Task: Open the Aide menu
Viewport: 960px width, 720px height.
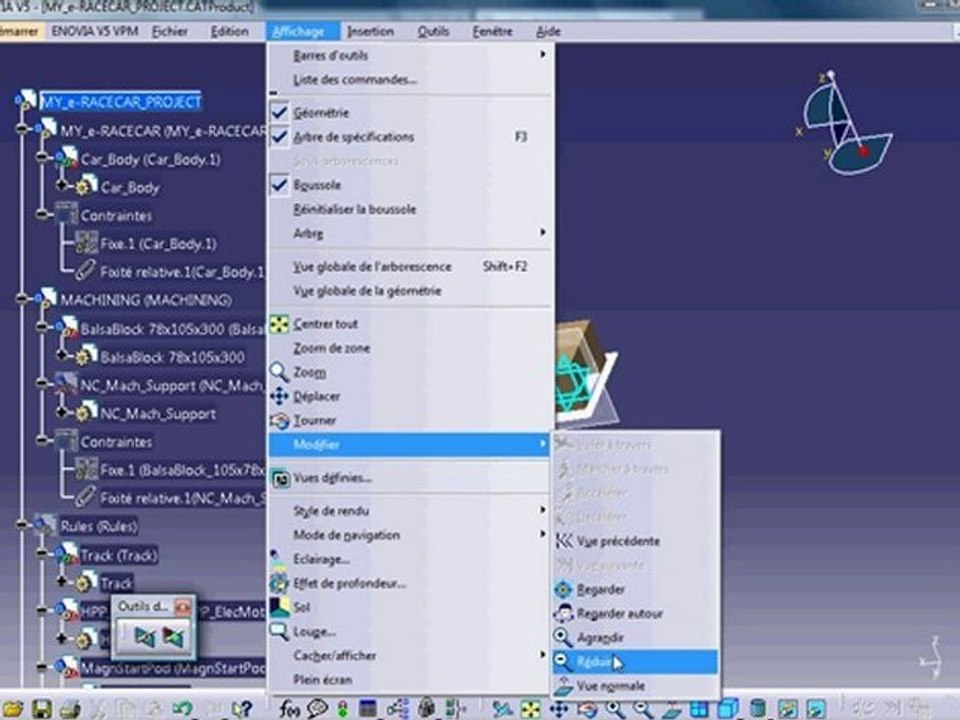Action: tap(548, 31)
